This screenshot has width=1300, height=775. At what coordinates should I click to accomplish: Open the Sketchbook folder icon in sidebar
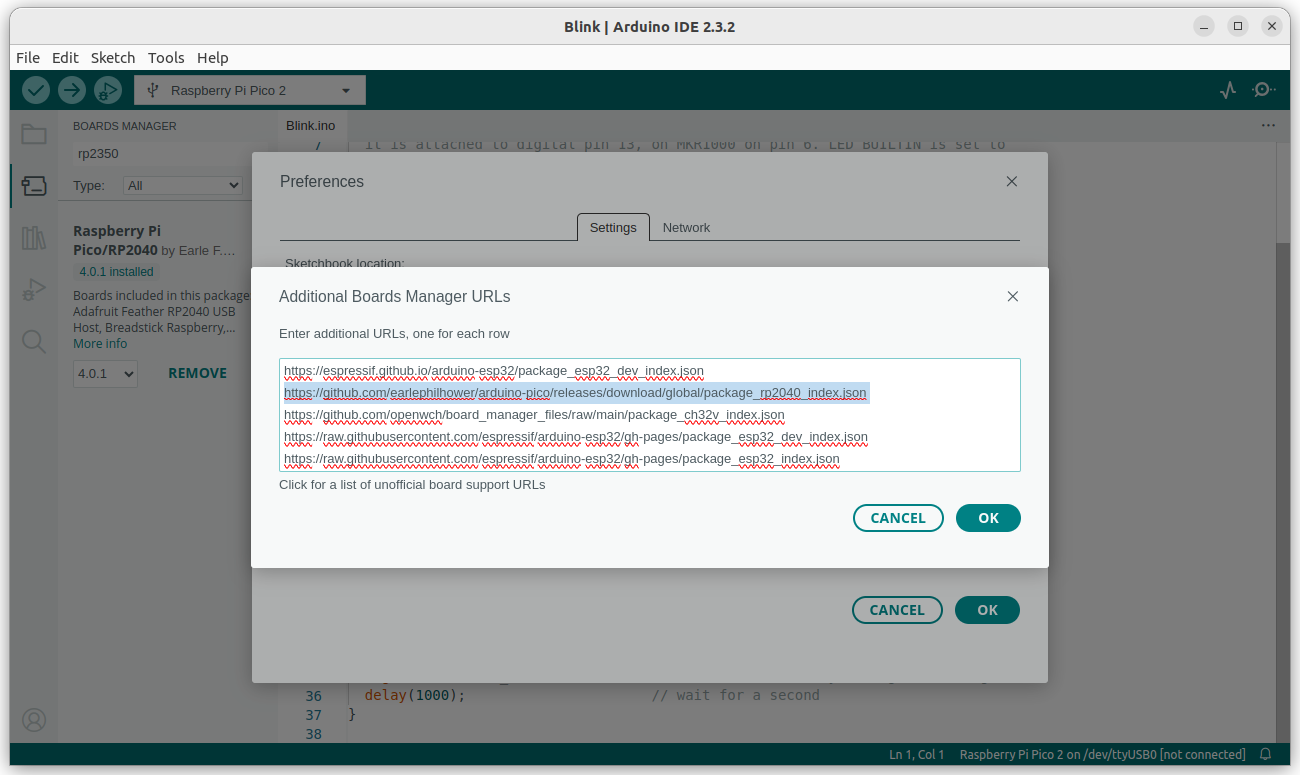pos(34,134)
